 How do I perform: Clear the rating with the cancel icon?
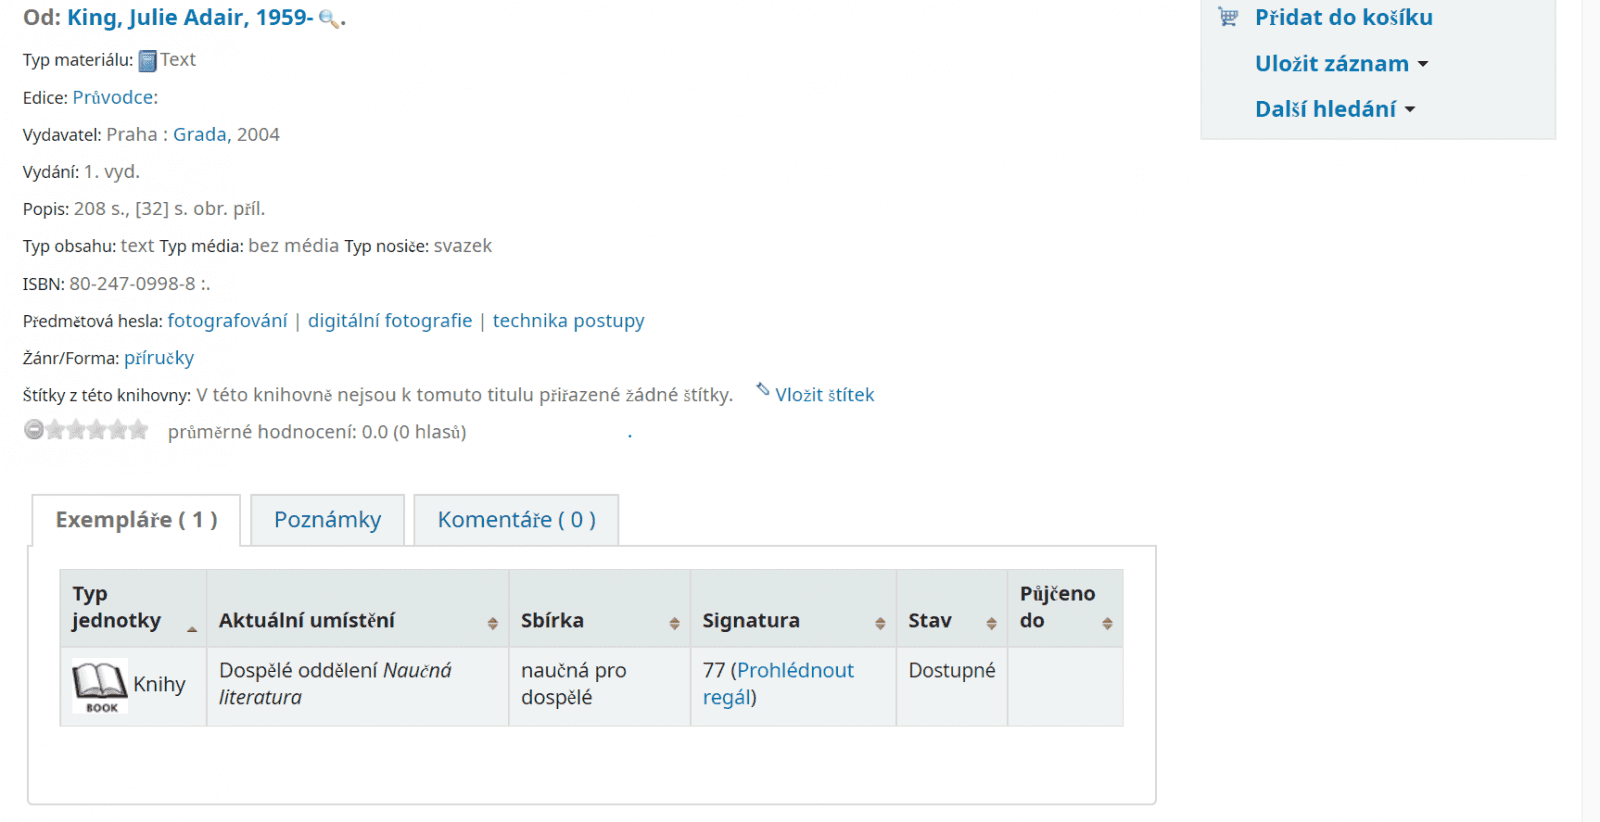34,430
